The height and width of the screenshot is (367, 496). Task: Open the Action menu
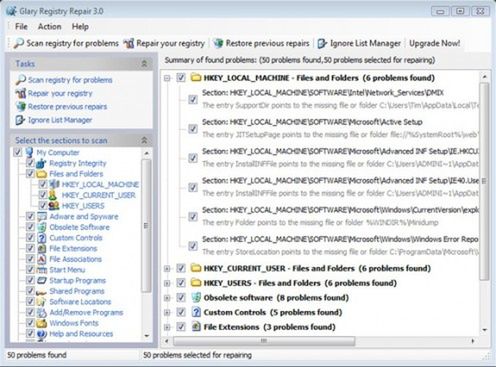click(49, 27)
